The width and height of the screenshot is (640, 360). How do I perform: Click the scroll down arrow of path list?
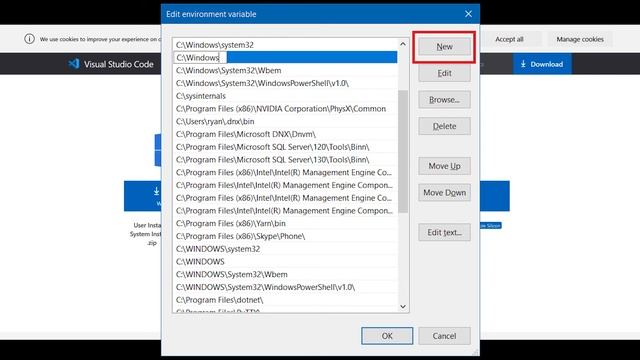tap(403, 307)
